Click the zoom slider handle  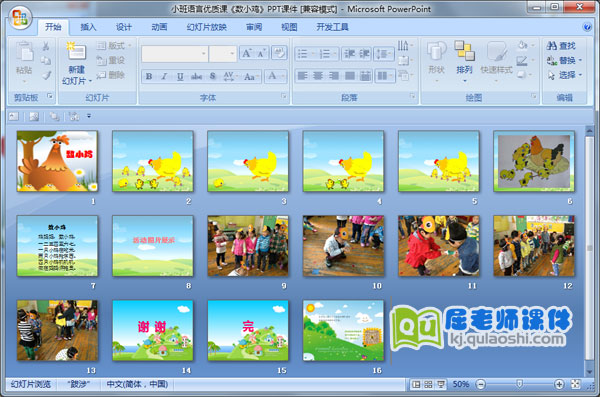tap(519, 384)
